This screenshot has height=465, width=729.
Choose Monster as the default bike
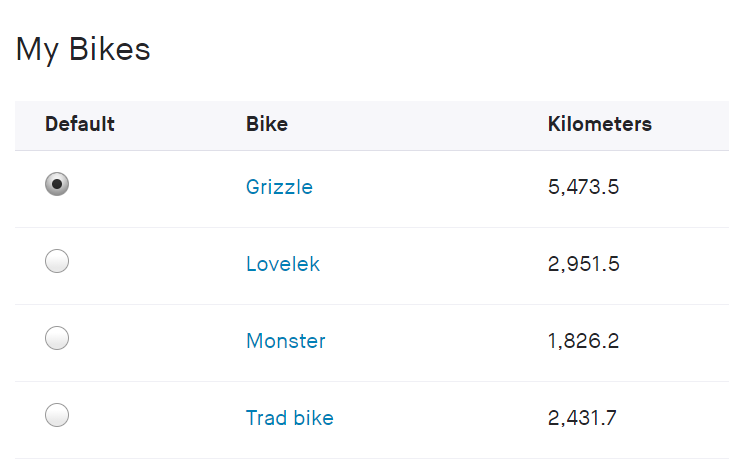point(57,338)
